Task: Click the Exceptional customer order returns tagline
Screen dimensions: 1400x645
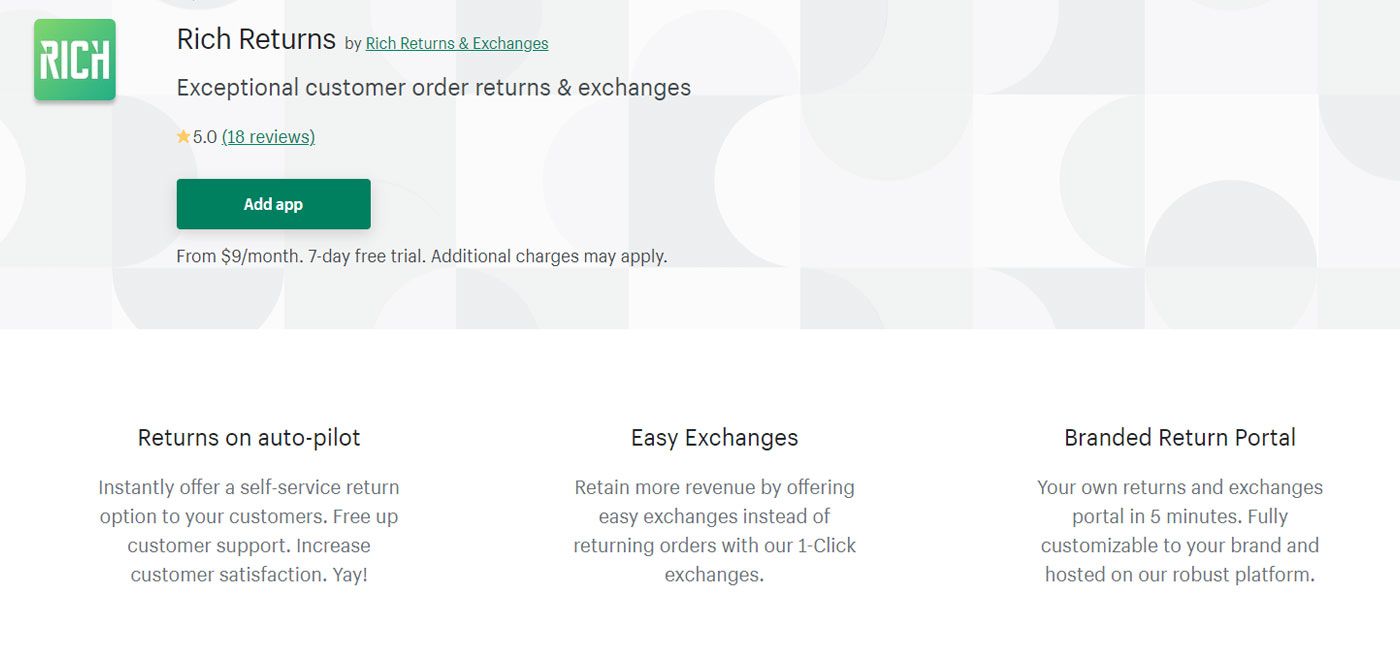Action: [x=434, y=87]
